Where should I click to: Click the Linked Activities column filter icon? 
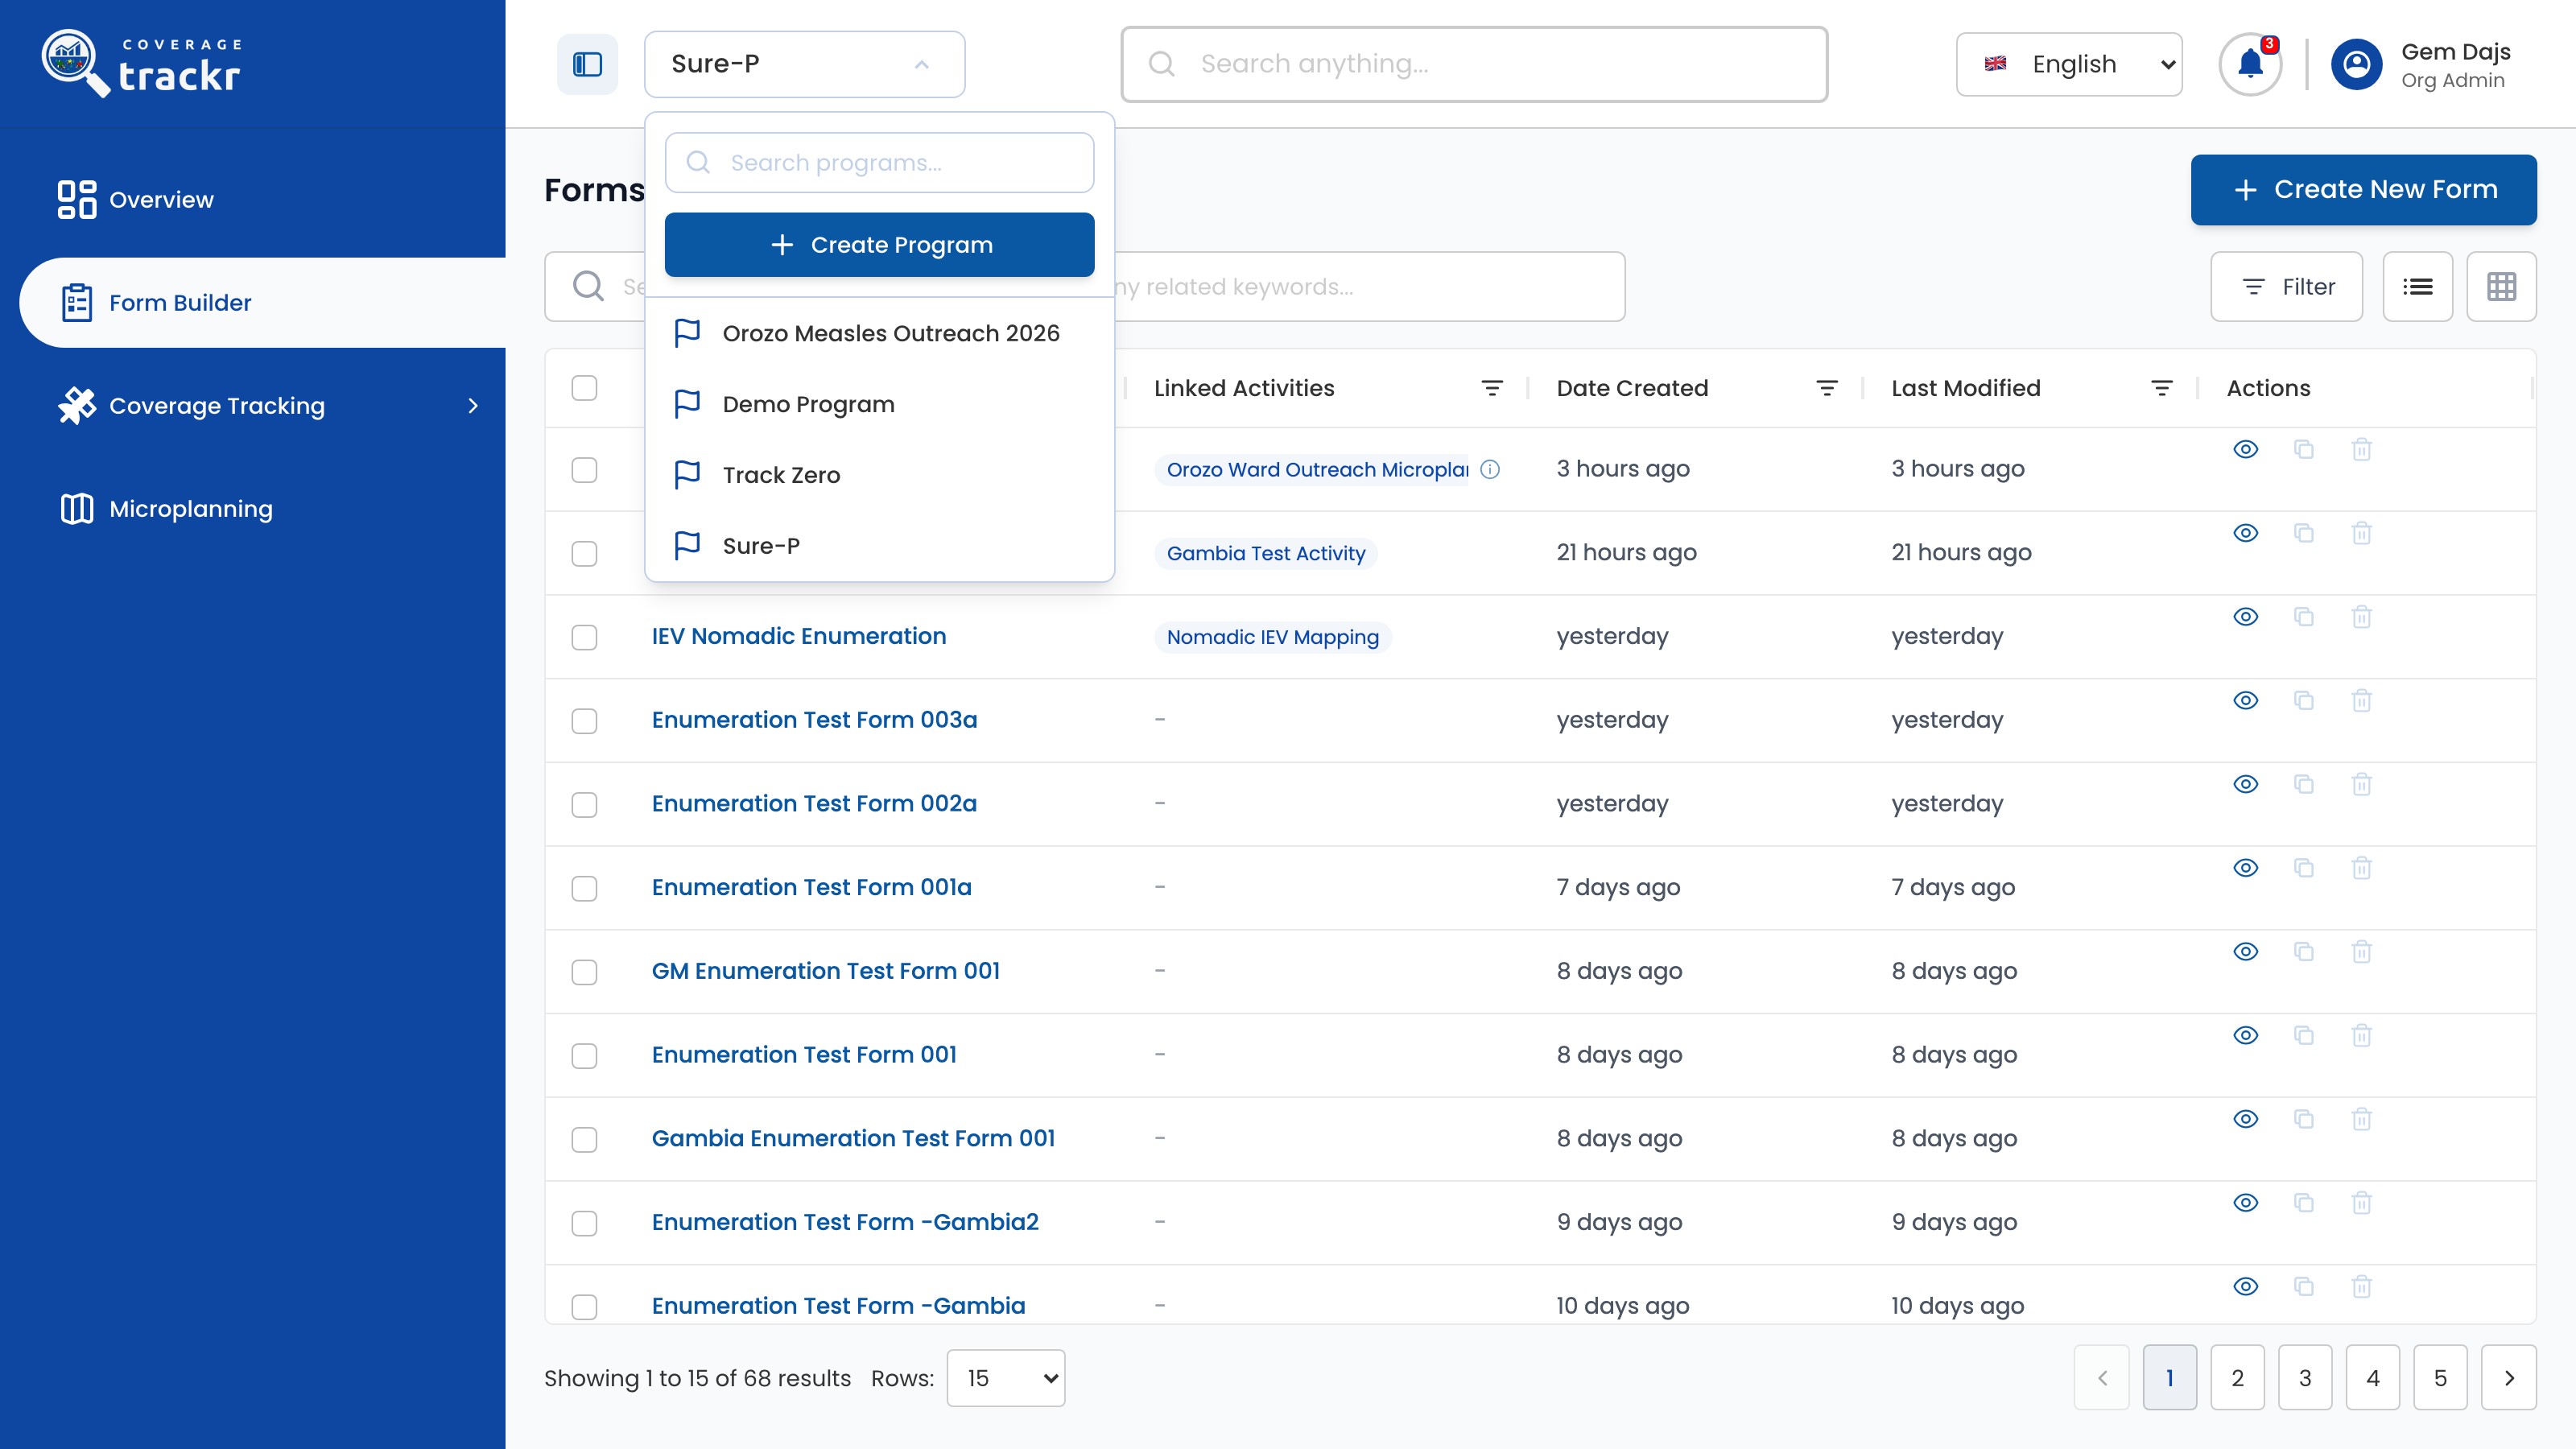click(1492, 388)
